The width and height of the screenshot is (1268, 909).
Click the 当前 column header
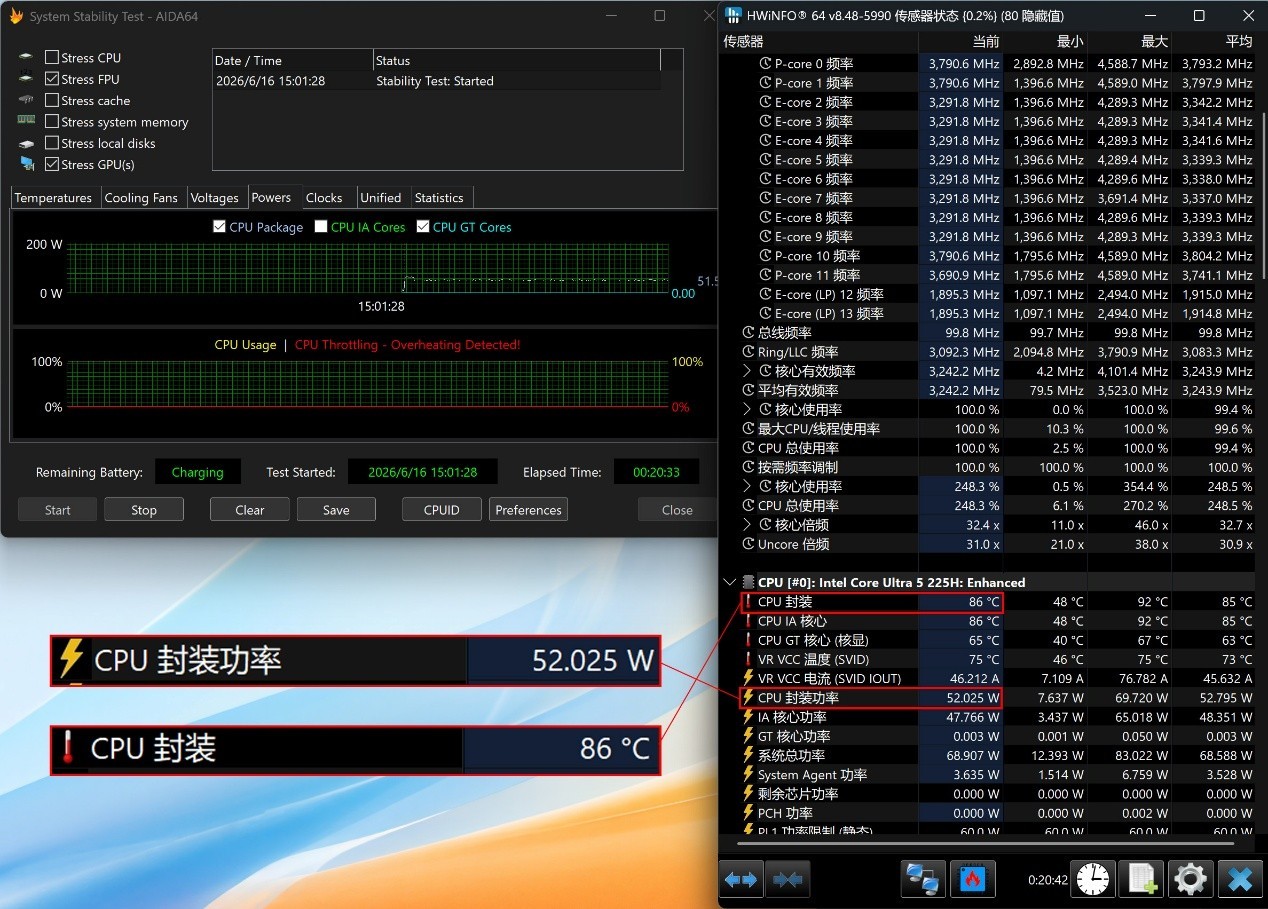pyautogui.click(x=961, y=41)
